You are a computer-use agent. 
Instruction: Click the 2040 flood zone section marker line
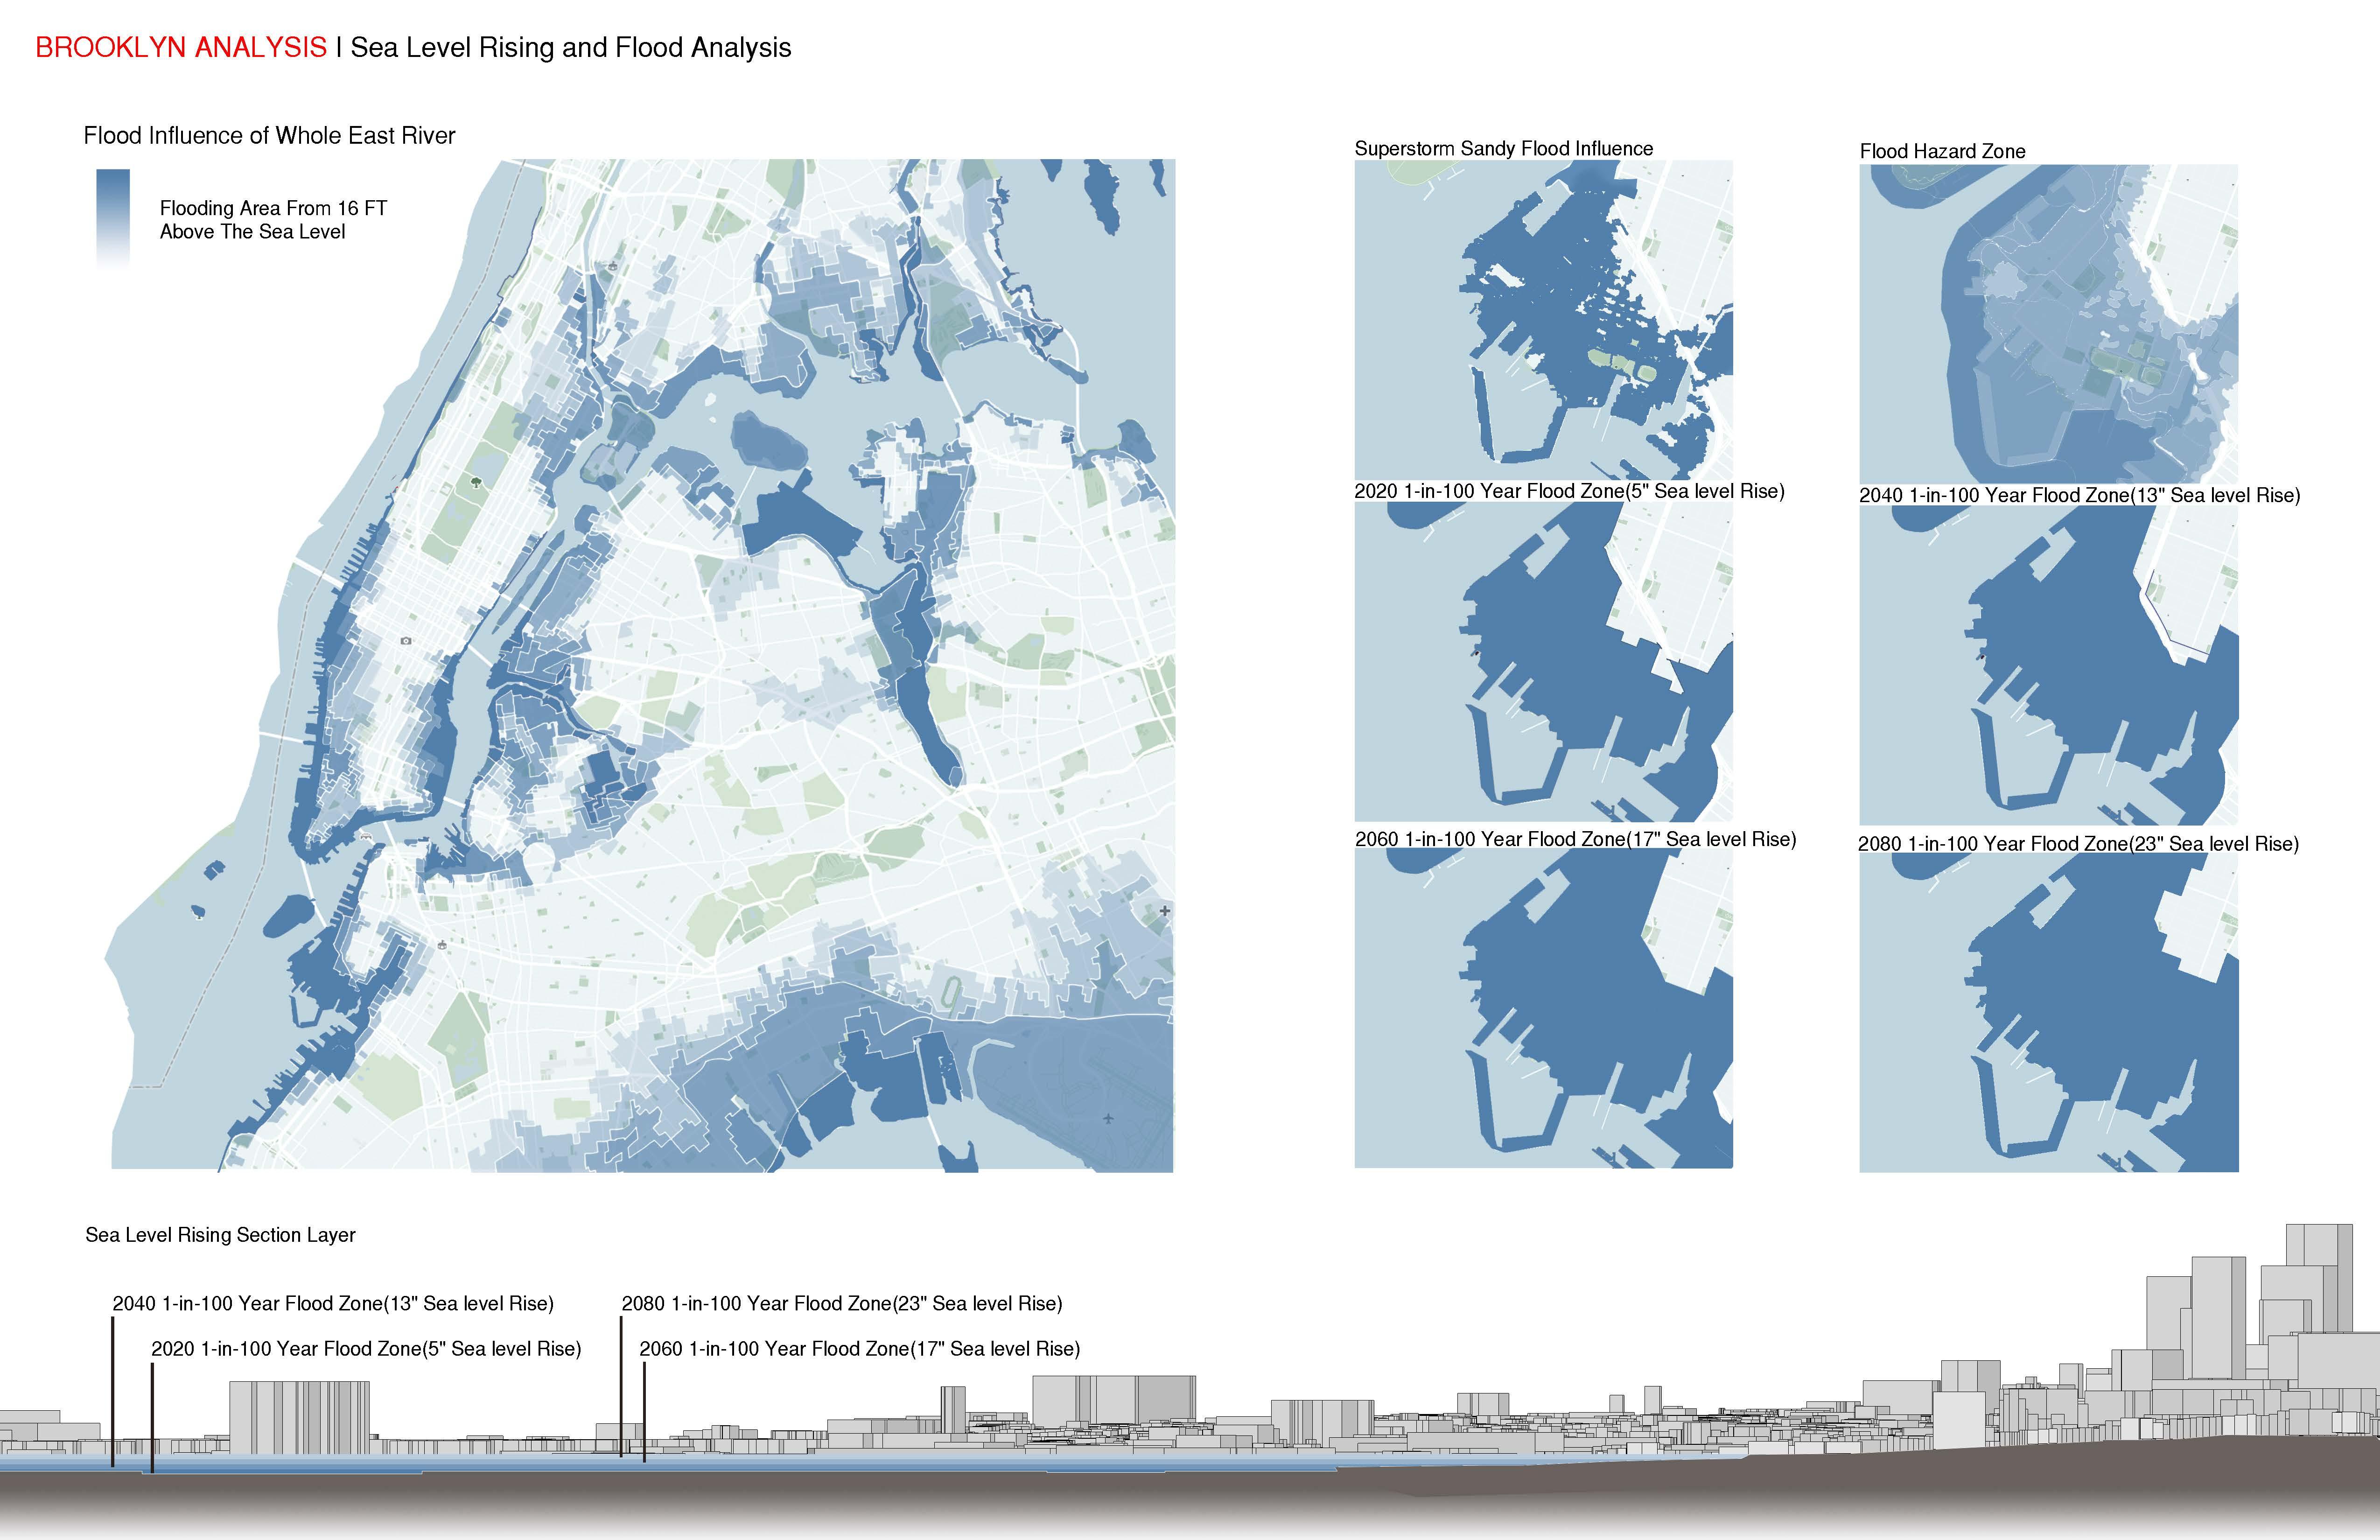(112, 1390)
